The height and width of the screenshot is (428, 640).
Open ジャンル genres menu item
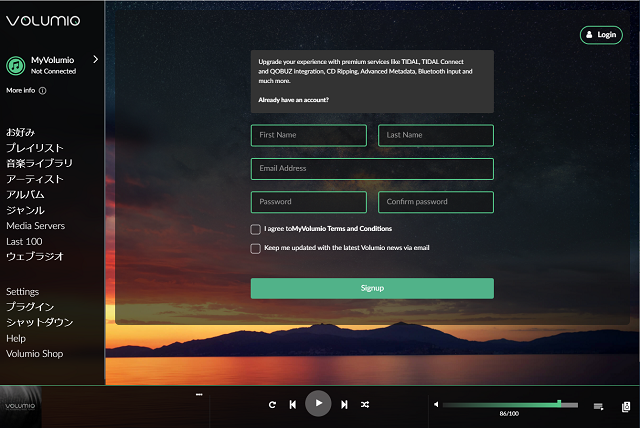point(25,210)
